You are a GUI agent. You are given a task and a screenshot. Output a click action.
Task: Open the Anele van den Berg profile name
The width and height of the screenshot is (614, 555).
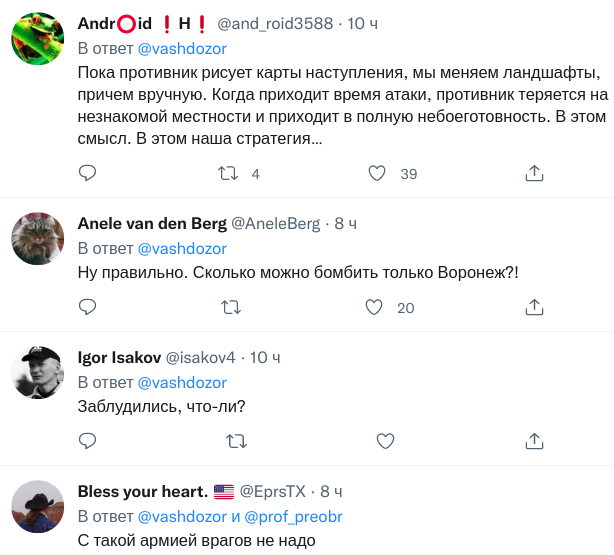pyautogui.click(x=152, y=223)
